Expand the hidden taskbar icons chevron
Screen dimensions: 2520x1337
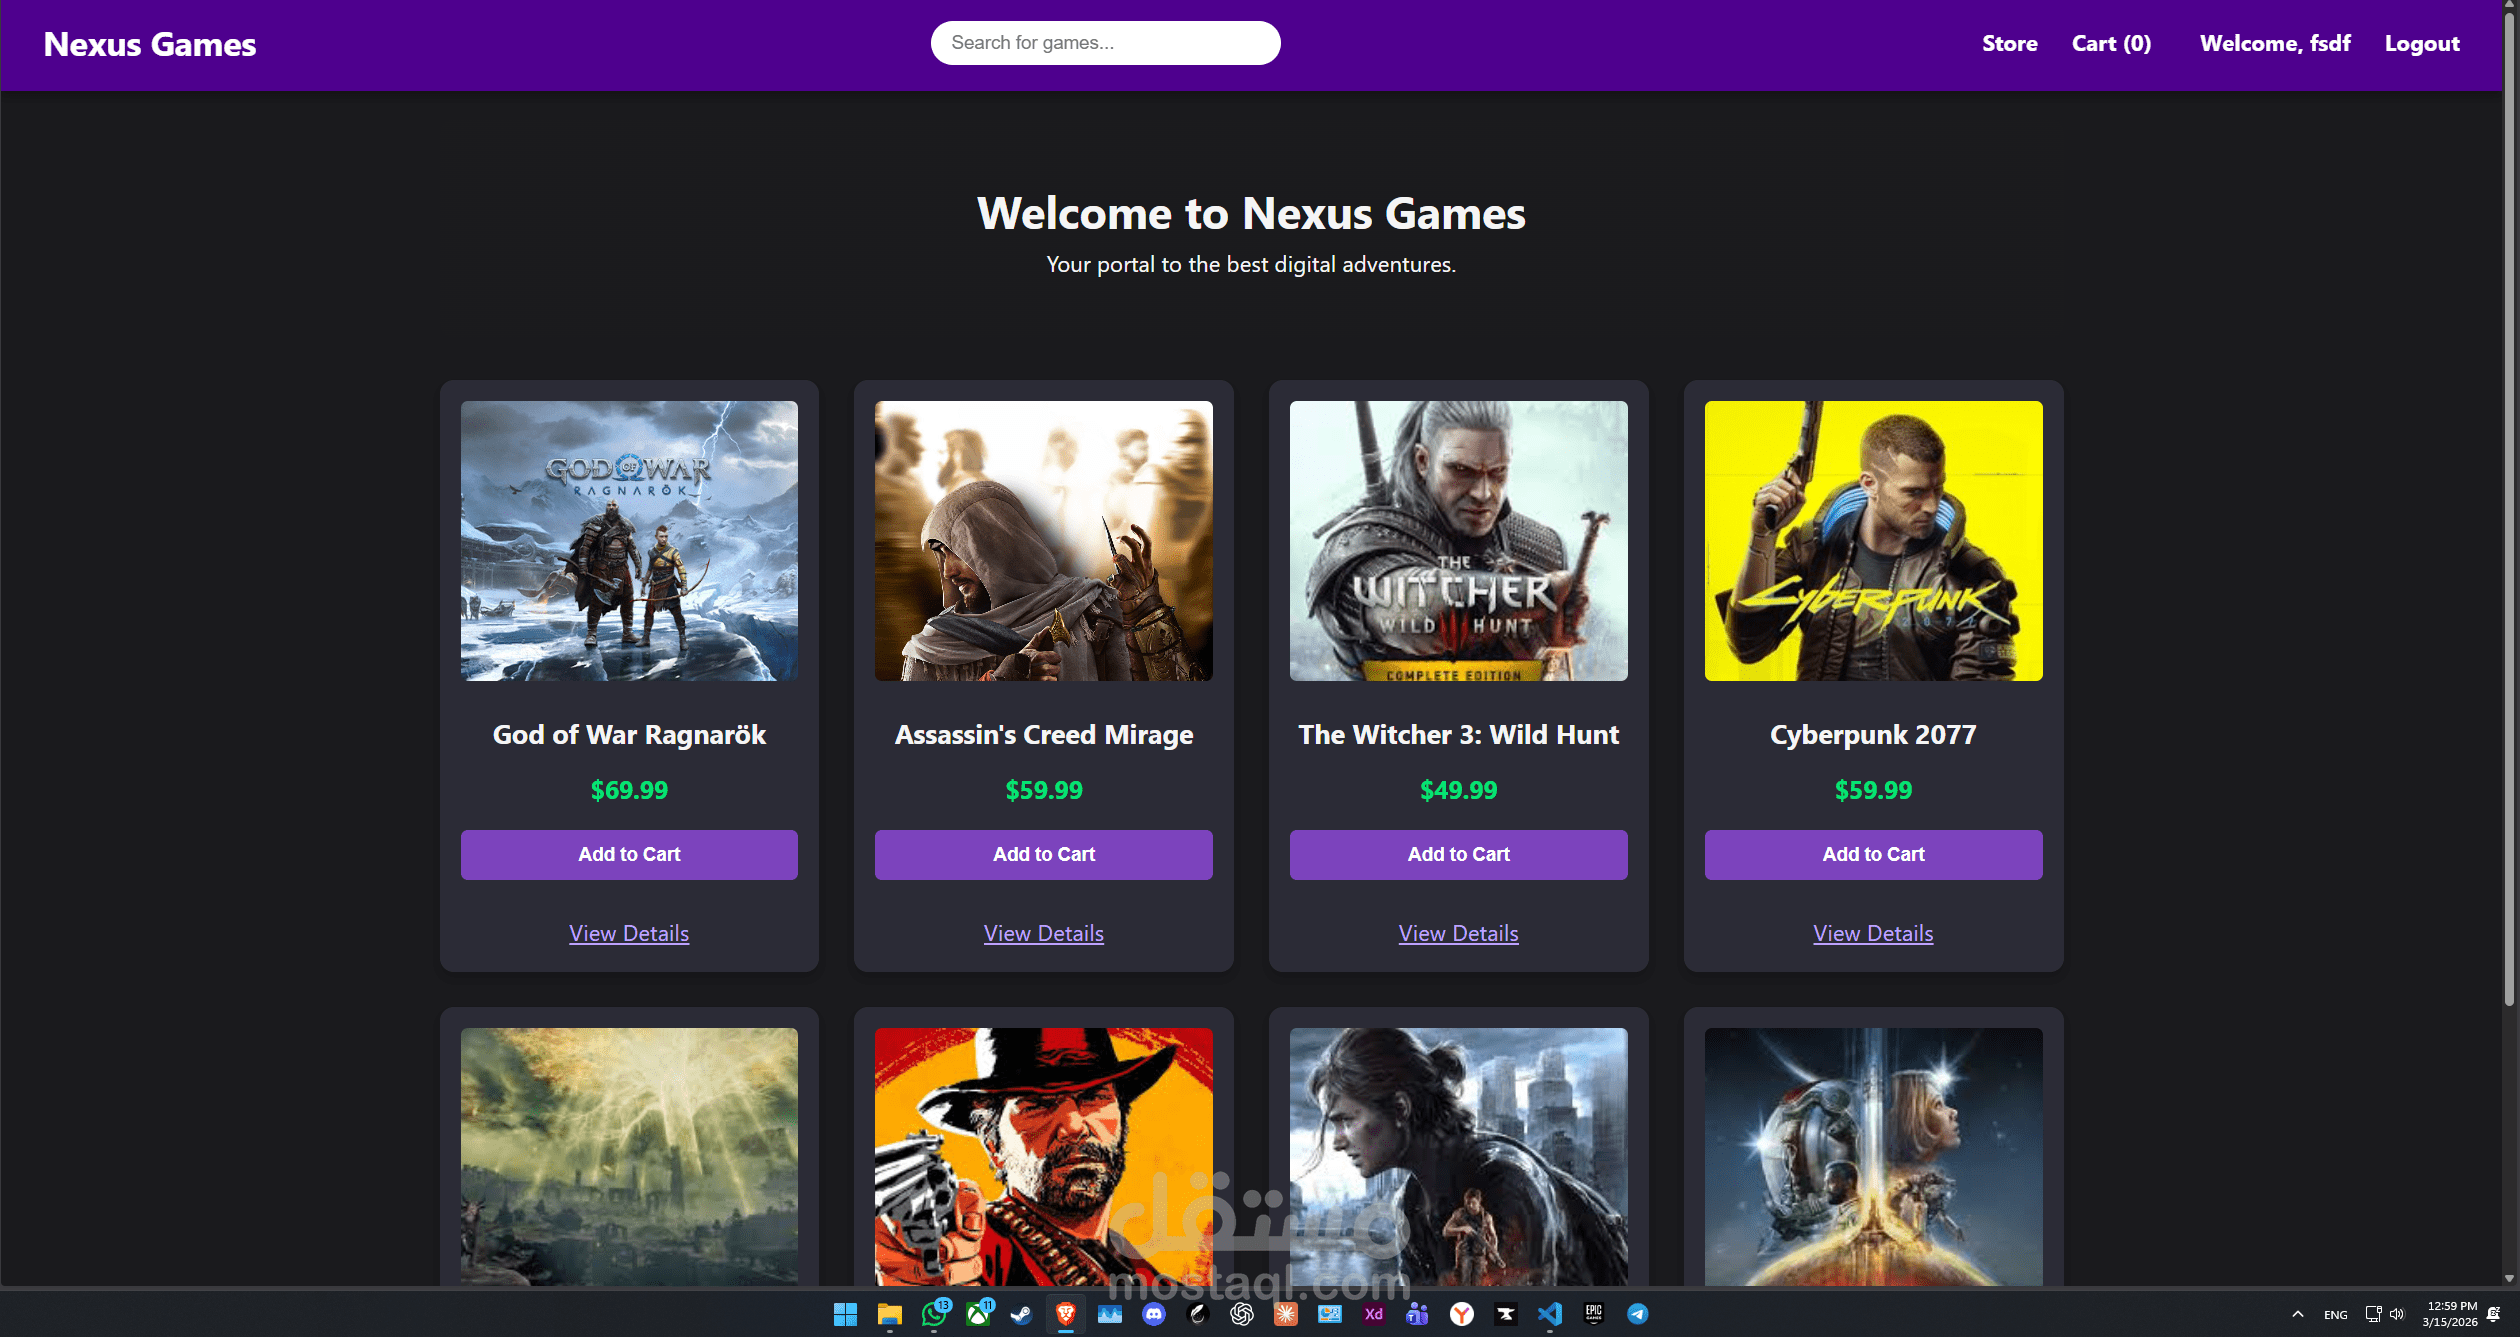pos(2297,1314)
